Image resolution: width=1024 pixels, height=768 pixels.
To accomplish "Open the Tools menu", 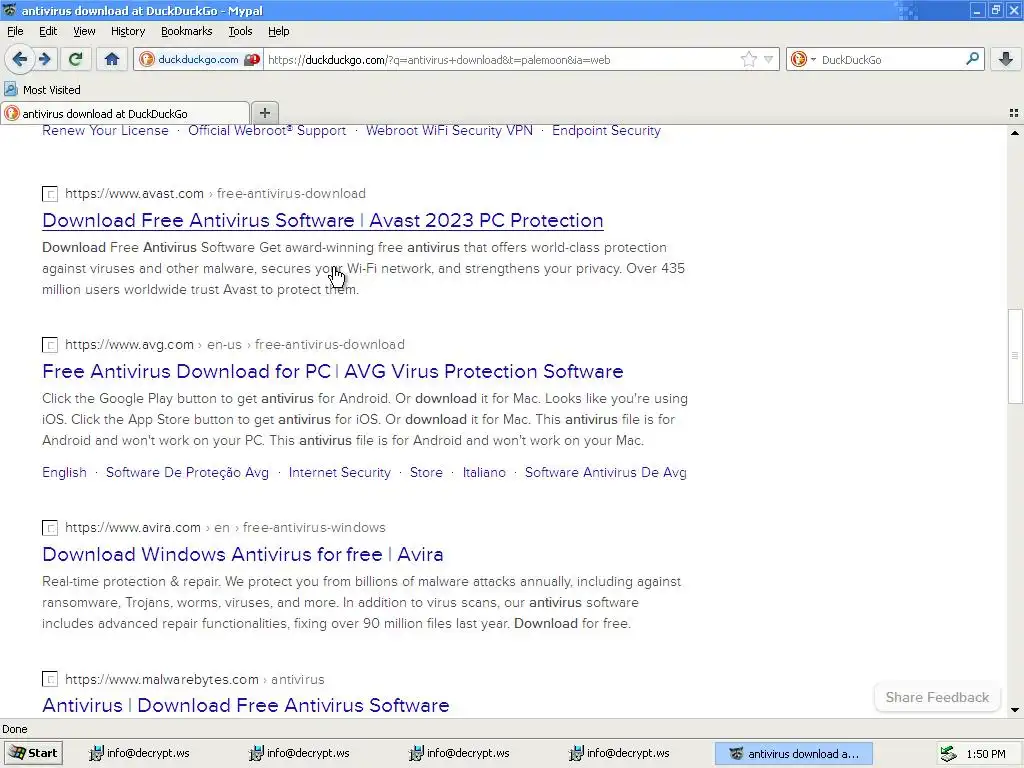I will [240, 31].
